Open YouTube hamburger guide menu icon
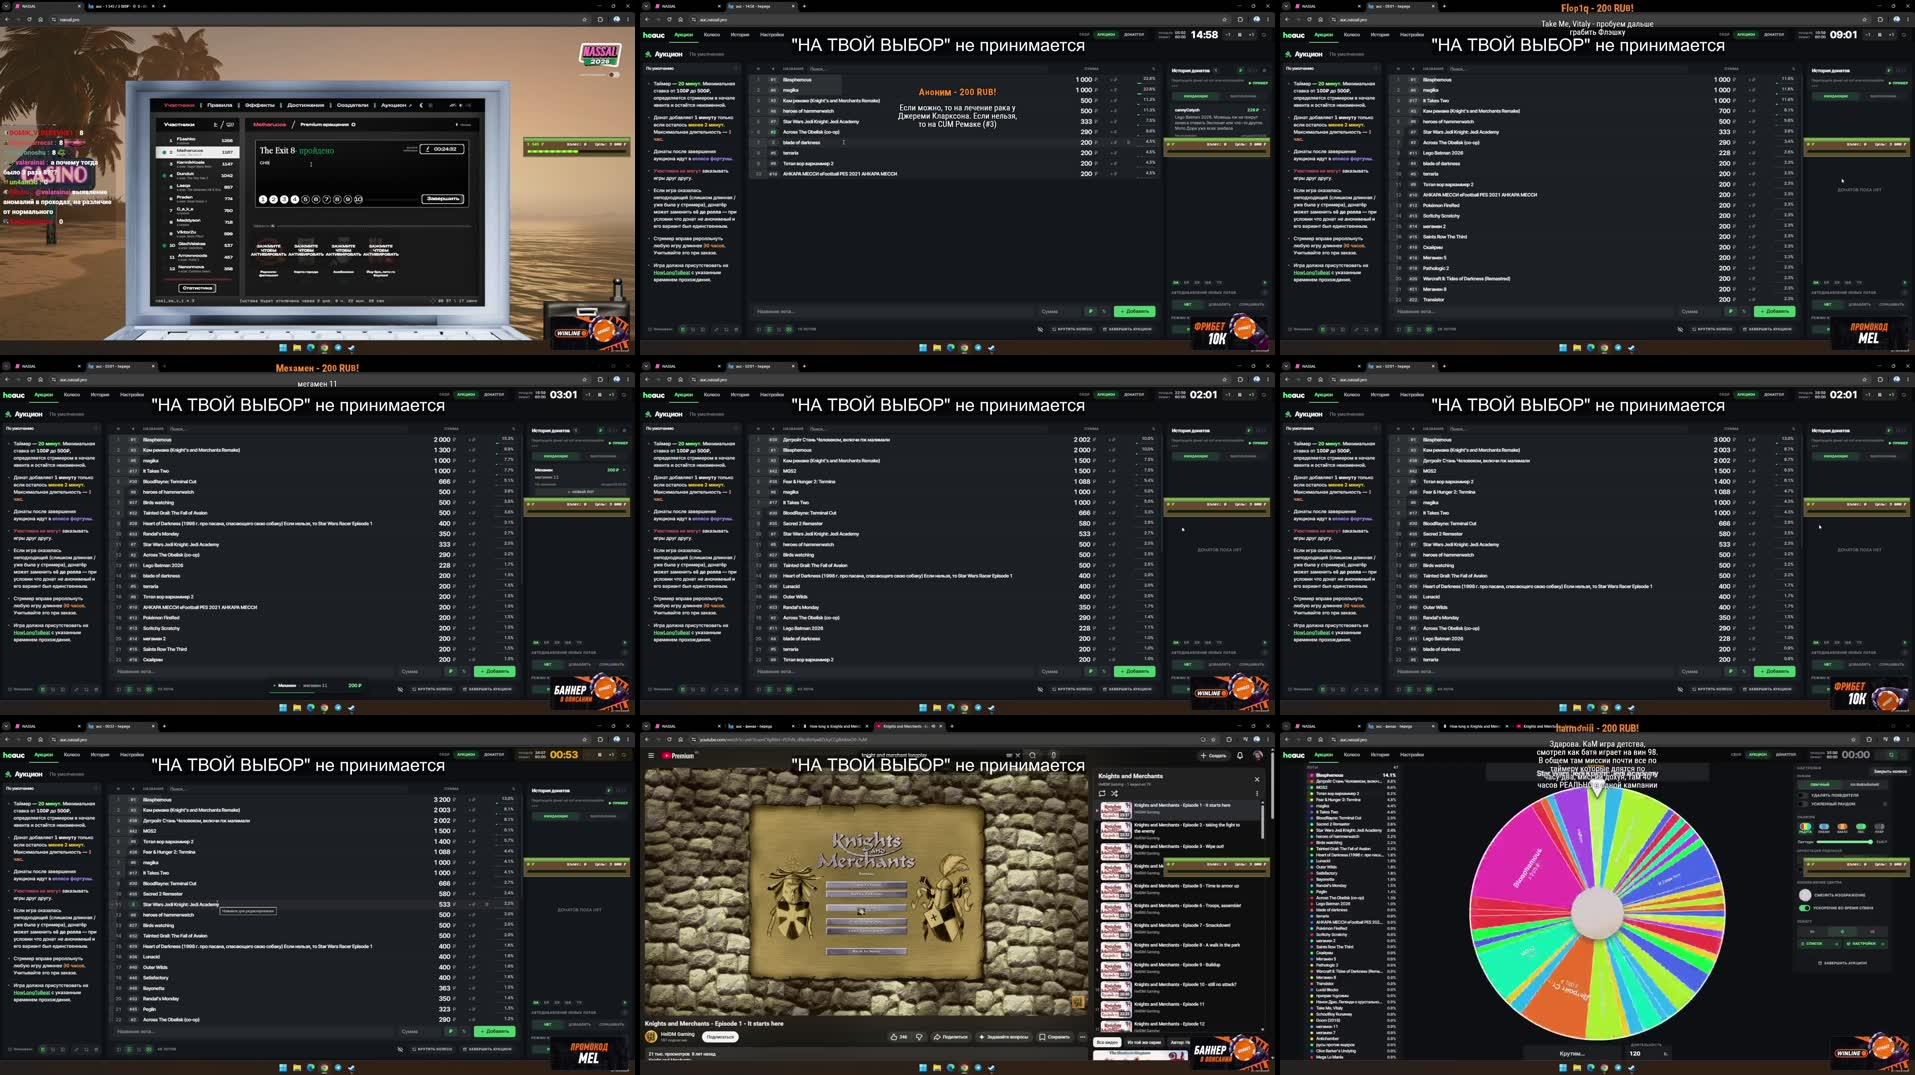 (x=651, y=755)
